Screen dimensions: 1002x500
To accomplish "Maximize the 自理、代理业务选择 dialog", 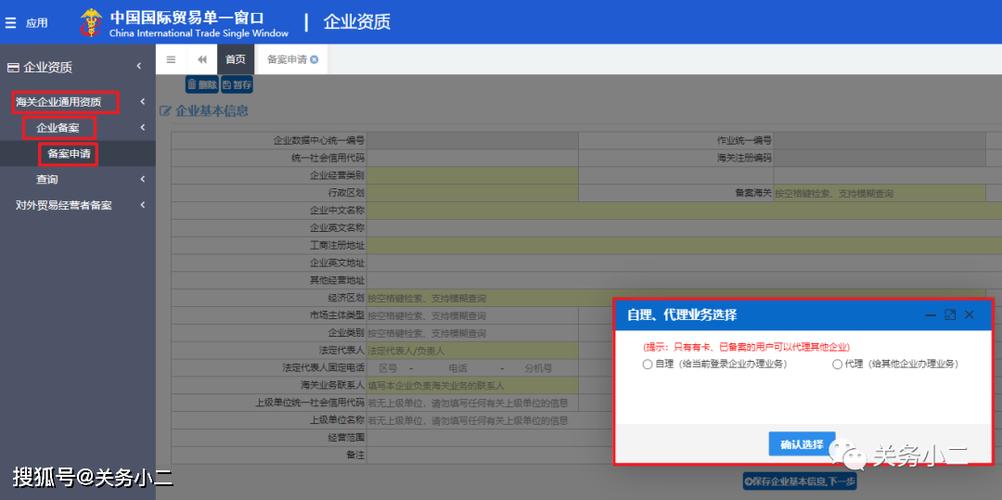I will click(950, 315).
